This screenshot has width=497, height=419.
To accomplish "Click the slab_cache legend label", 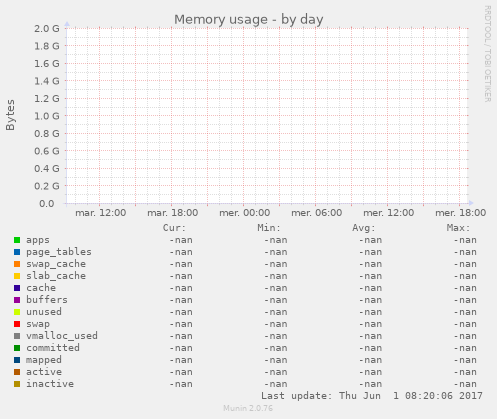I will (56, 276).
